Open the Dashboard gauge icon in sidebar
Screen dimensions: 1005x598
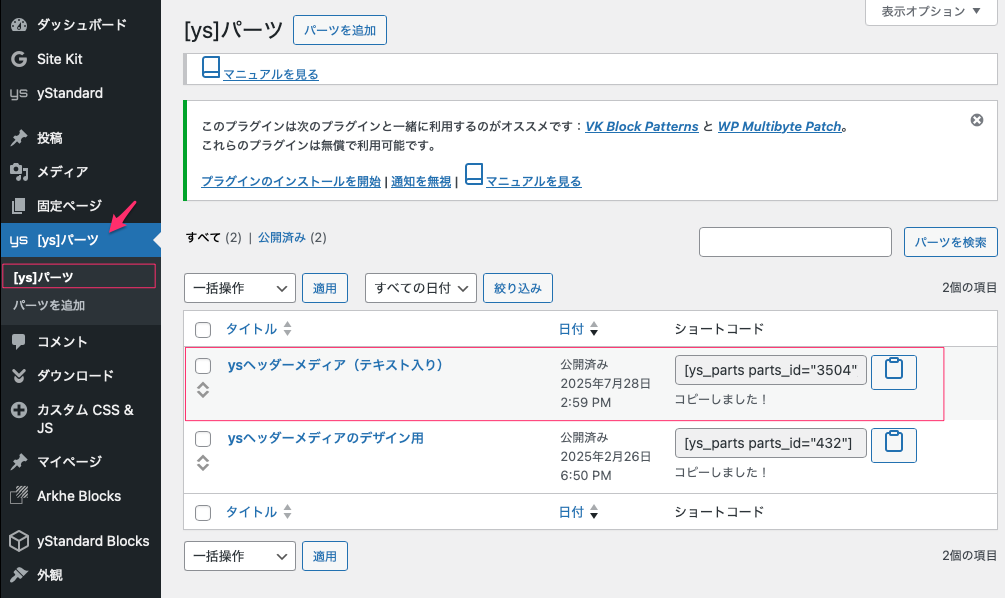pos(18,24)
